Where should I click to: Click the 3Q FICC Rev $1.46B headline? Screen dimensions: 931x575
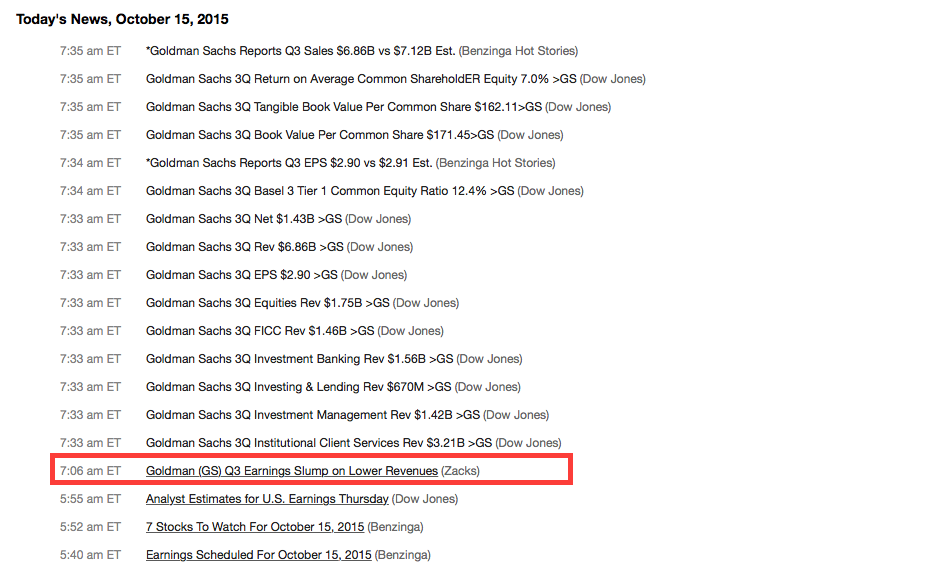[x=260, y=331]
